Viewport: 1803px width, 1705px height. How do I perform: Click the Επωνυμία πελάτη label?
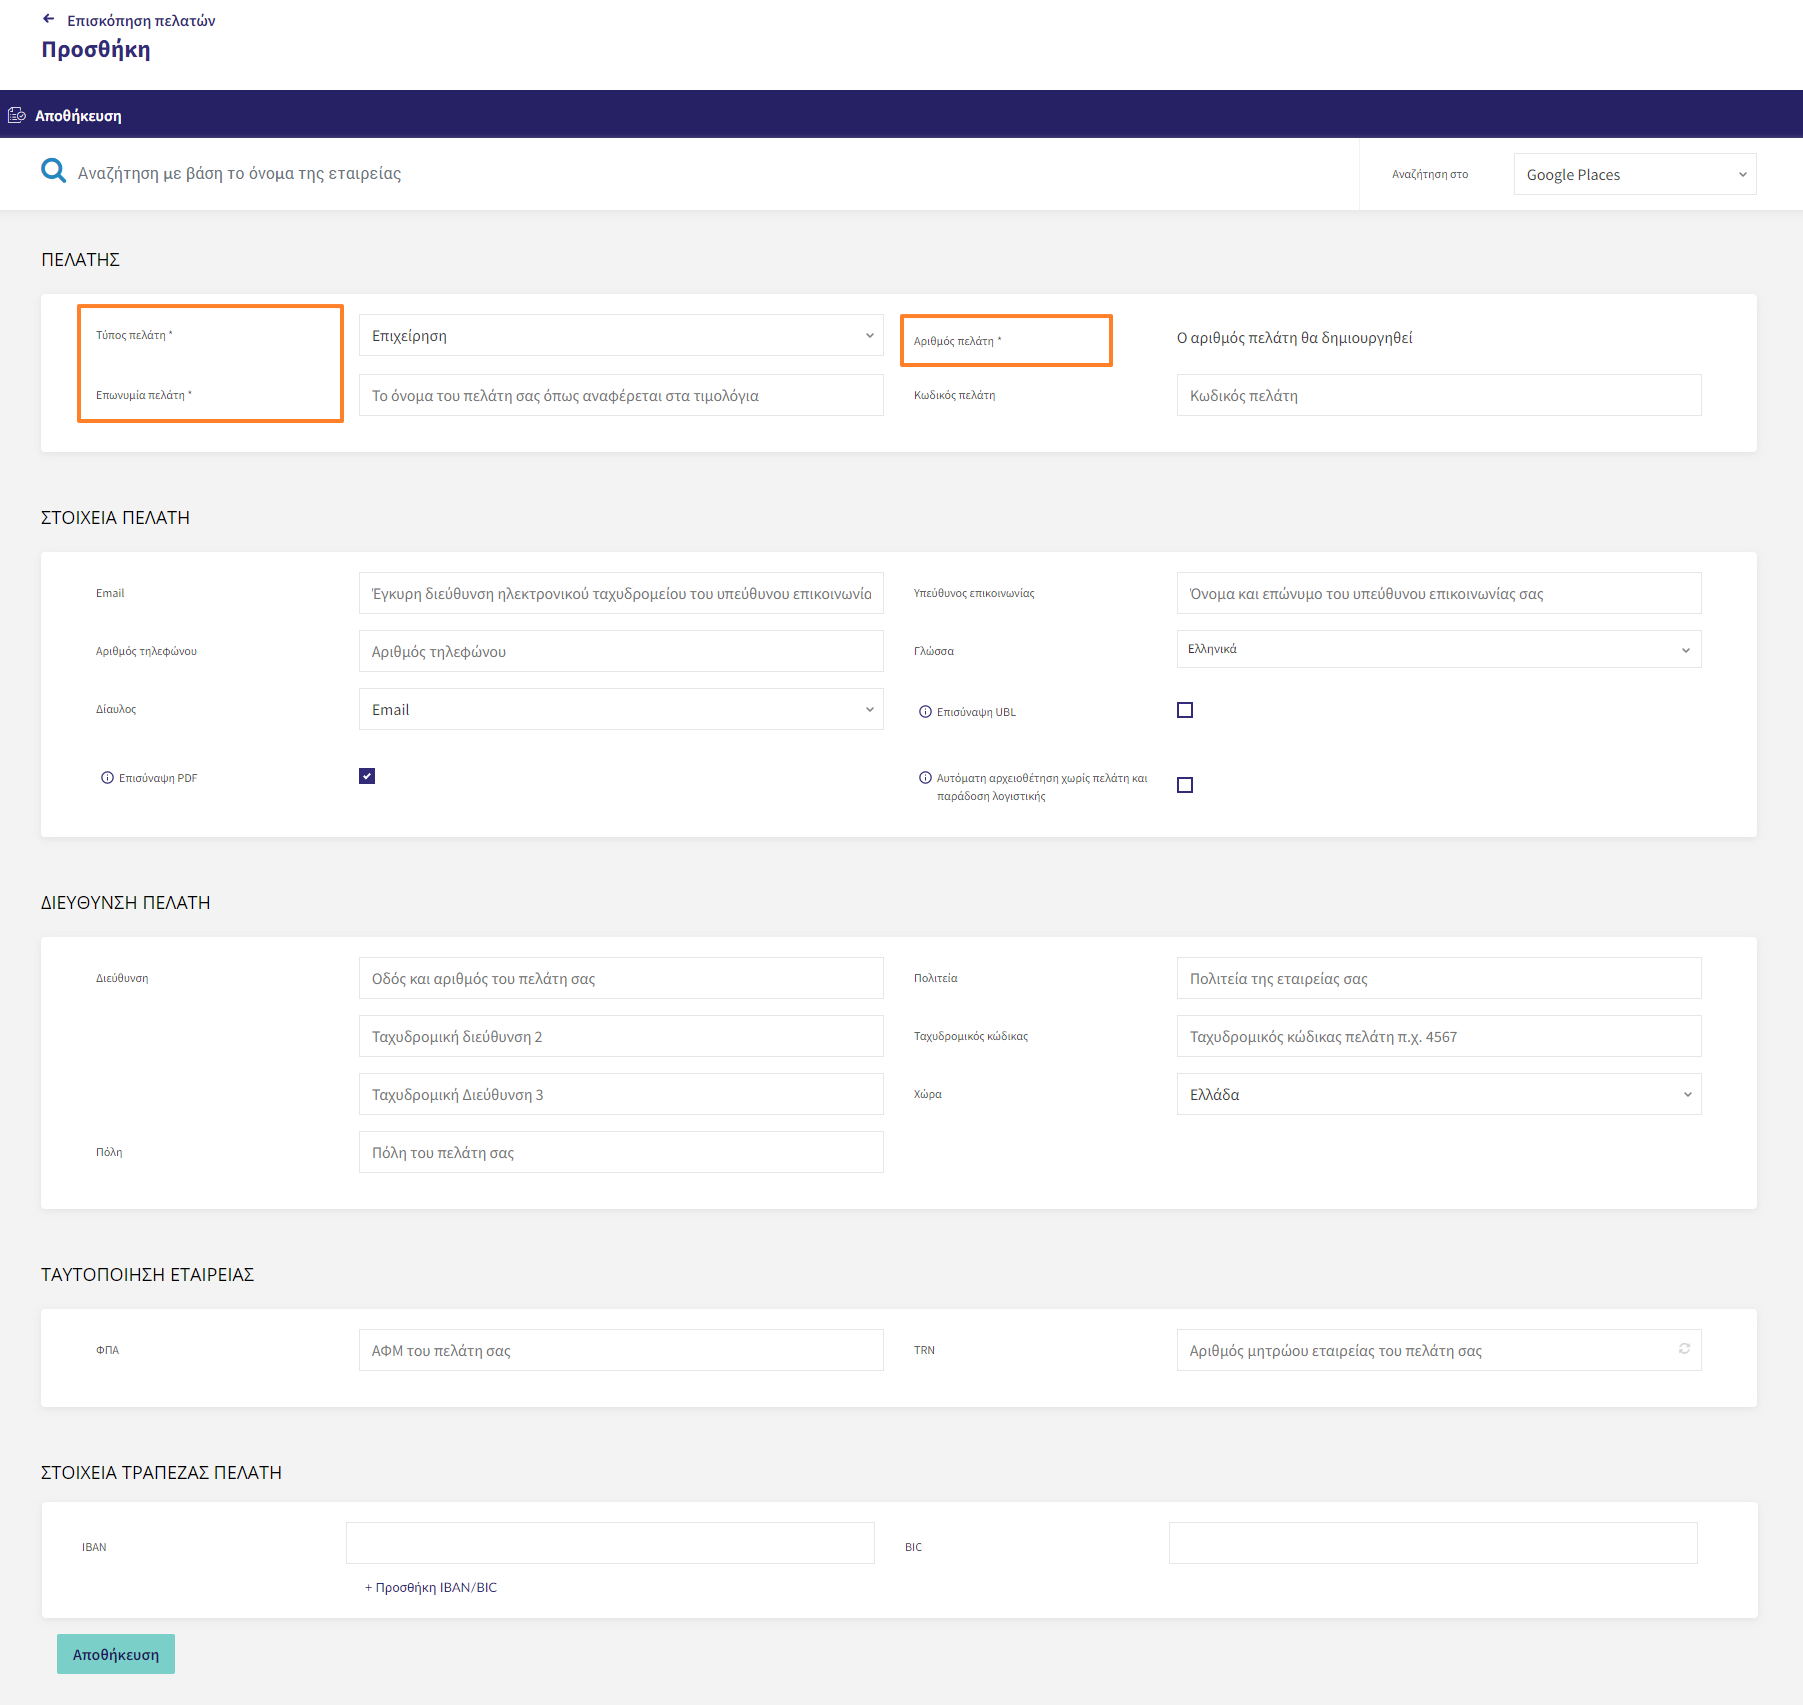[144, 395]
